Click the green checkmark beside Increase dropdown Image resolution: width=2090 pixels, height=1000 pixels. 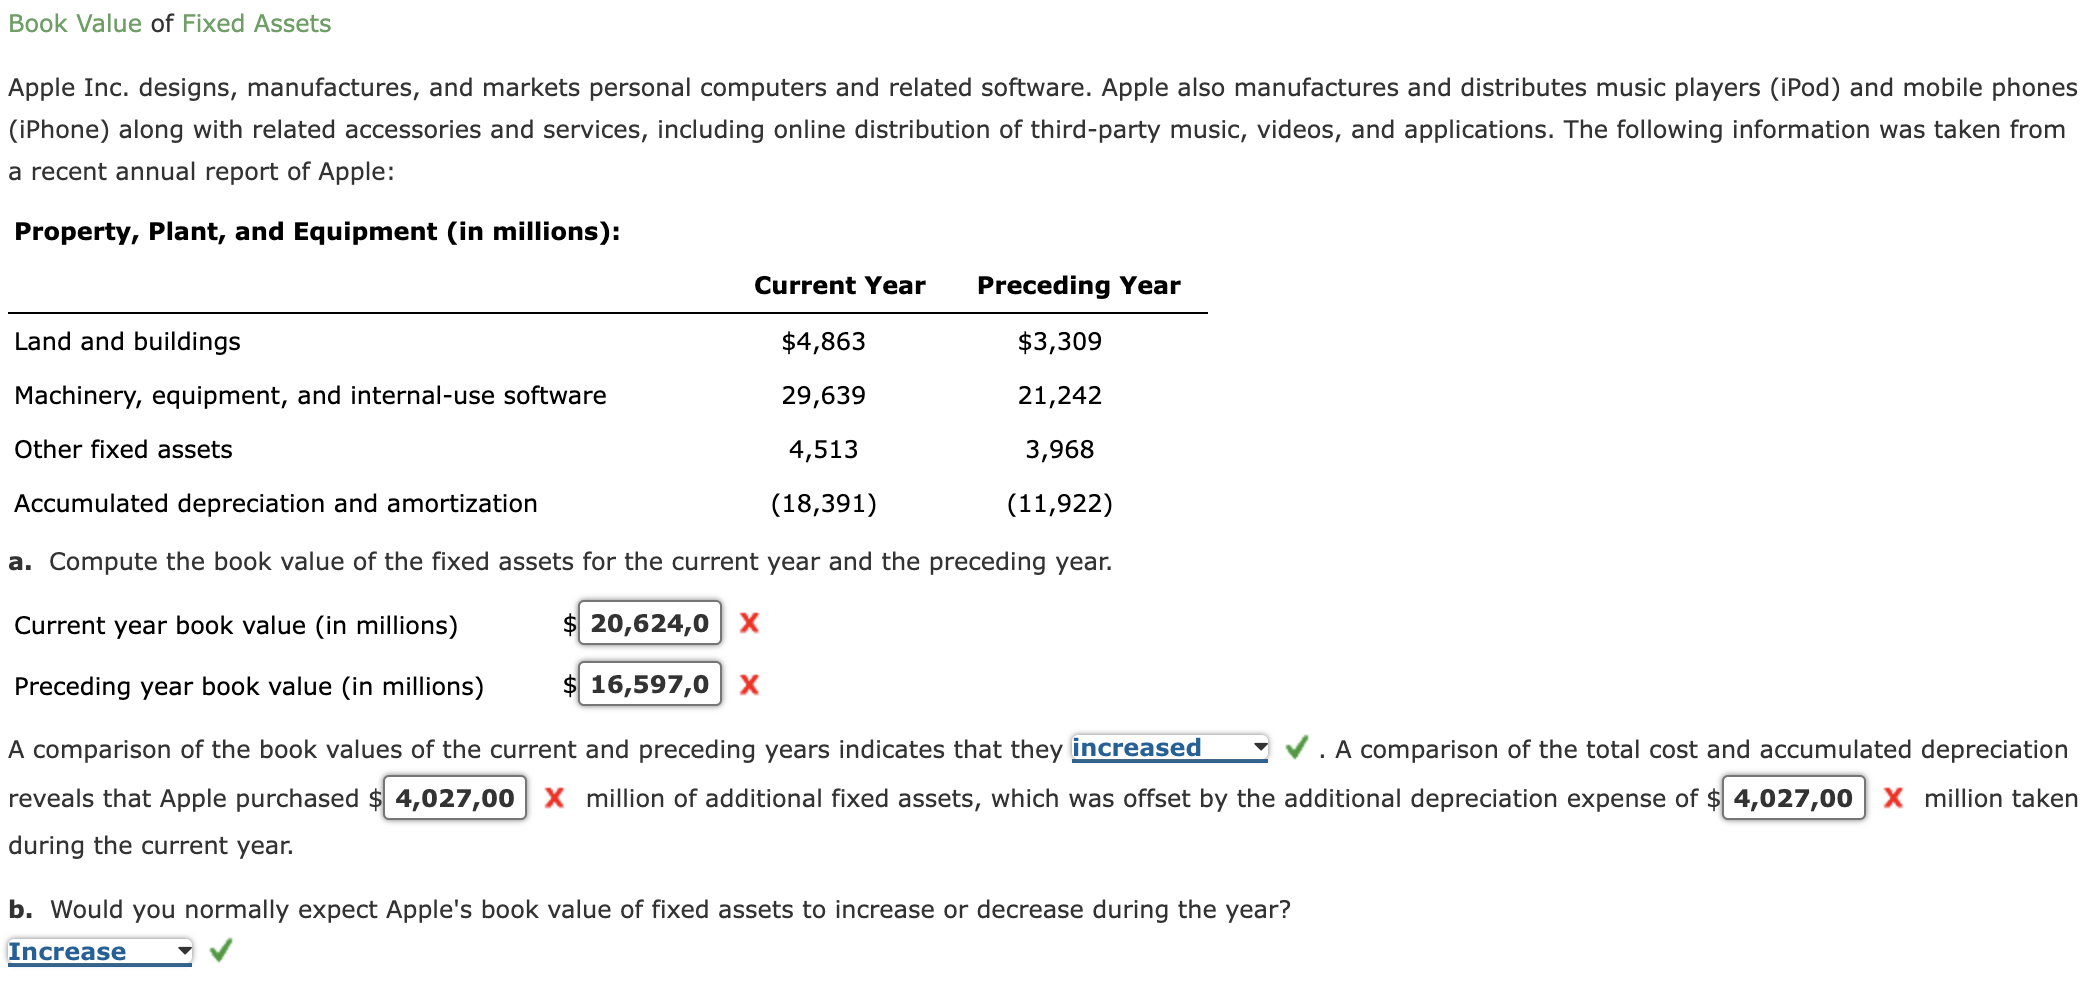219,951
